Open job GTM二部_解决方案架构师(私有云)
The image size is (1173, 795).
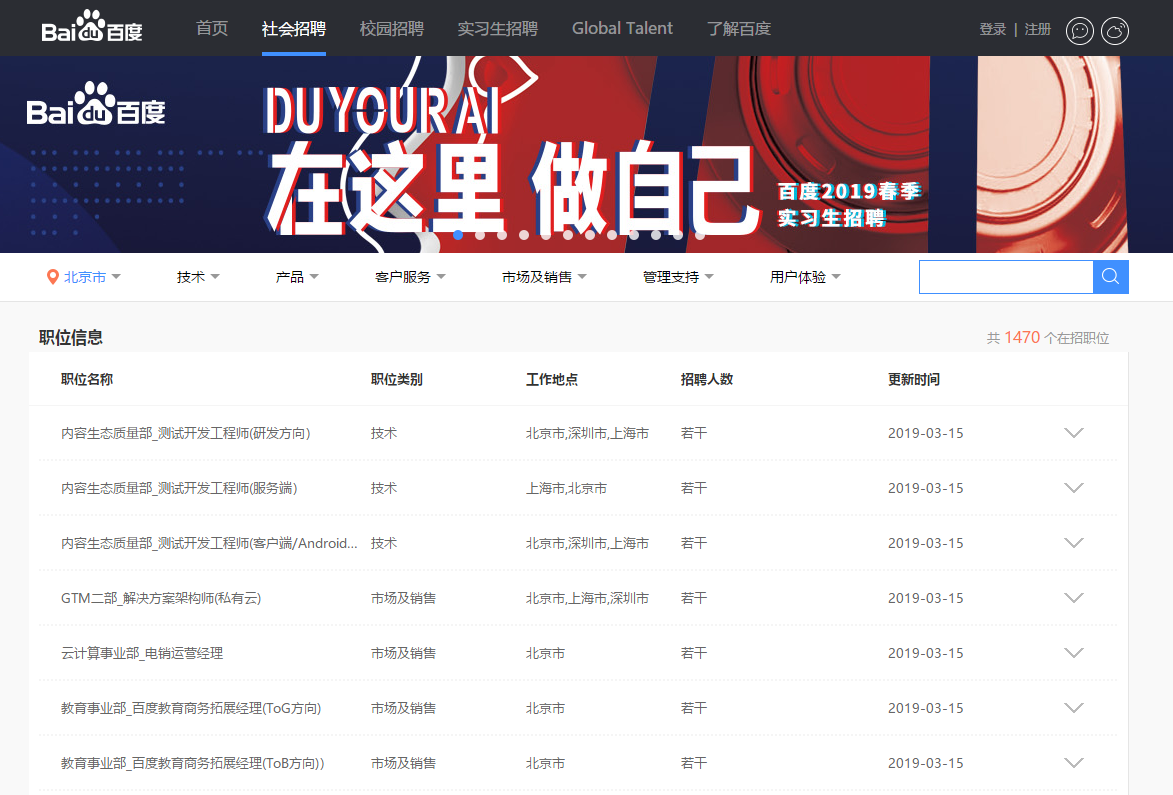(x=161, y=598)
